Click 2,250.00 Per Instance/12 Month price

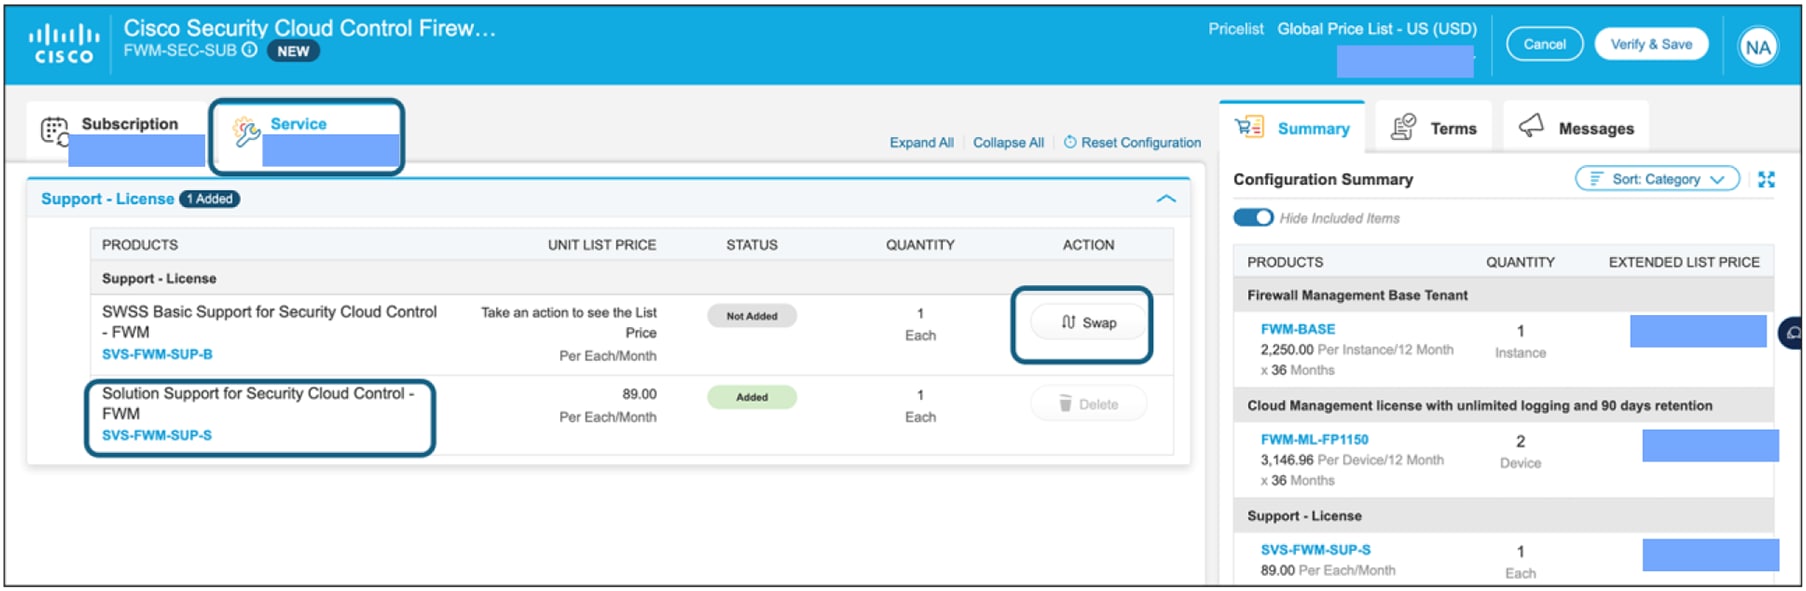coord(1357,349)
